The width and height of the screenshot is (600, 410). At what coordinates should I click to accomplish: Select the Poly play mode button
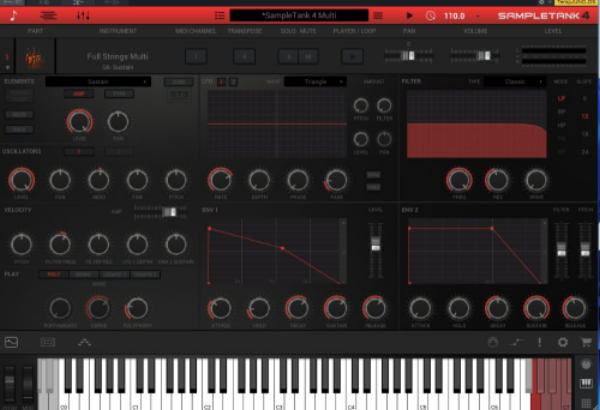point(53,273)
